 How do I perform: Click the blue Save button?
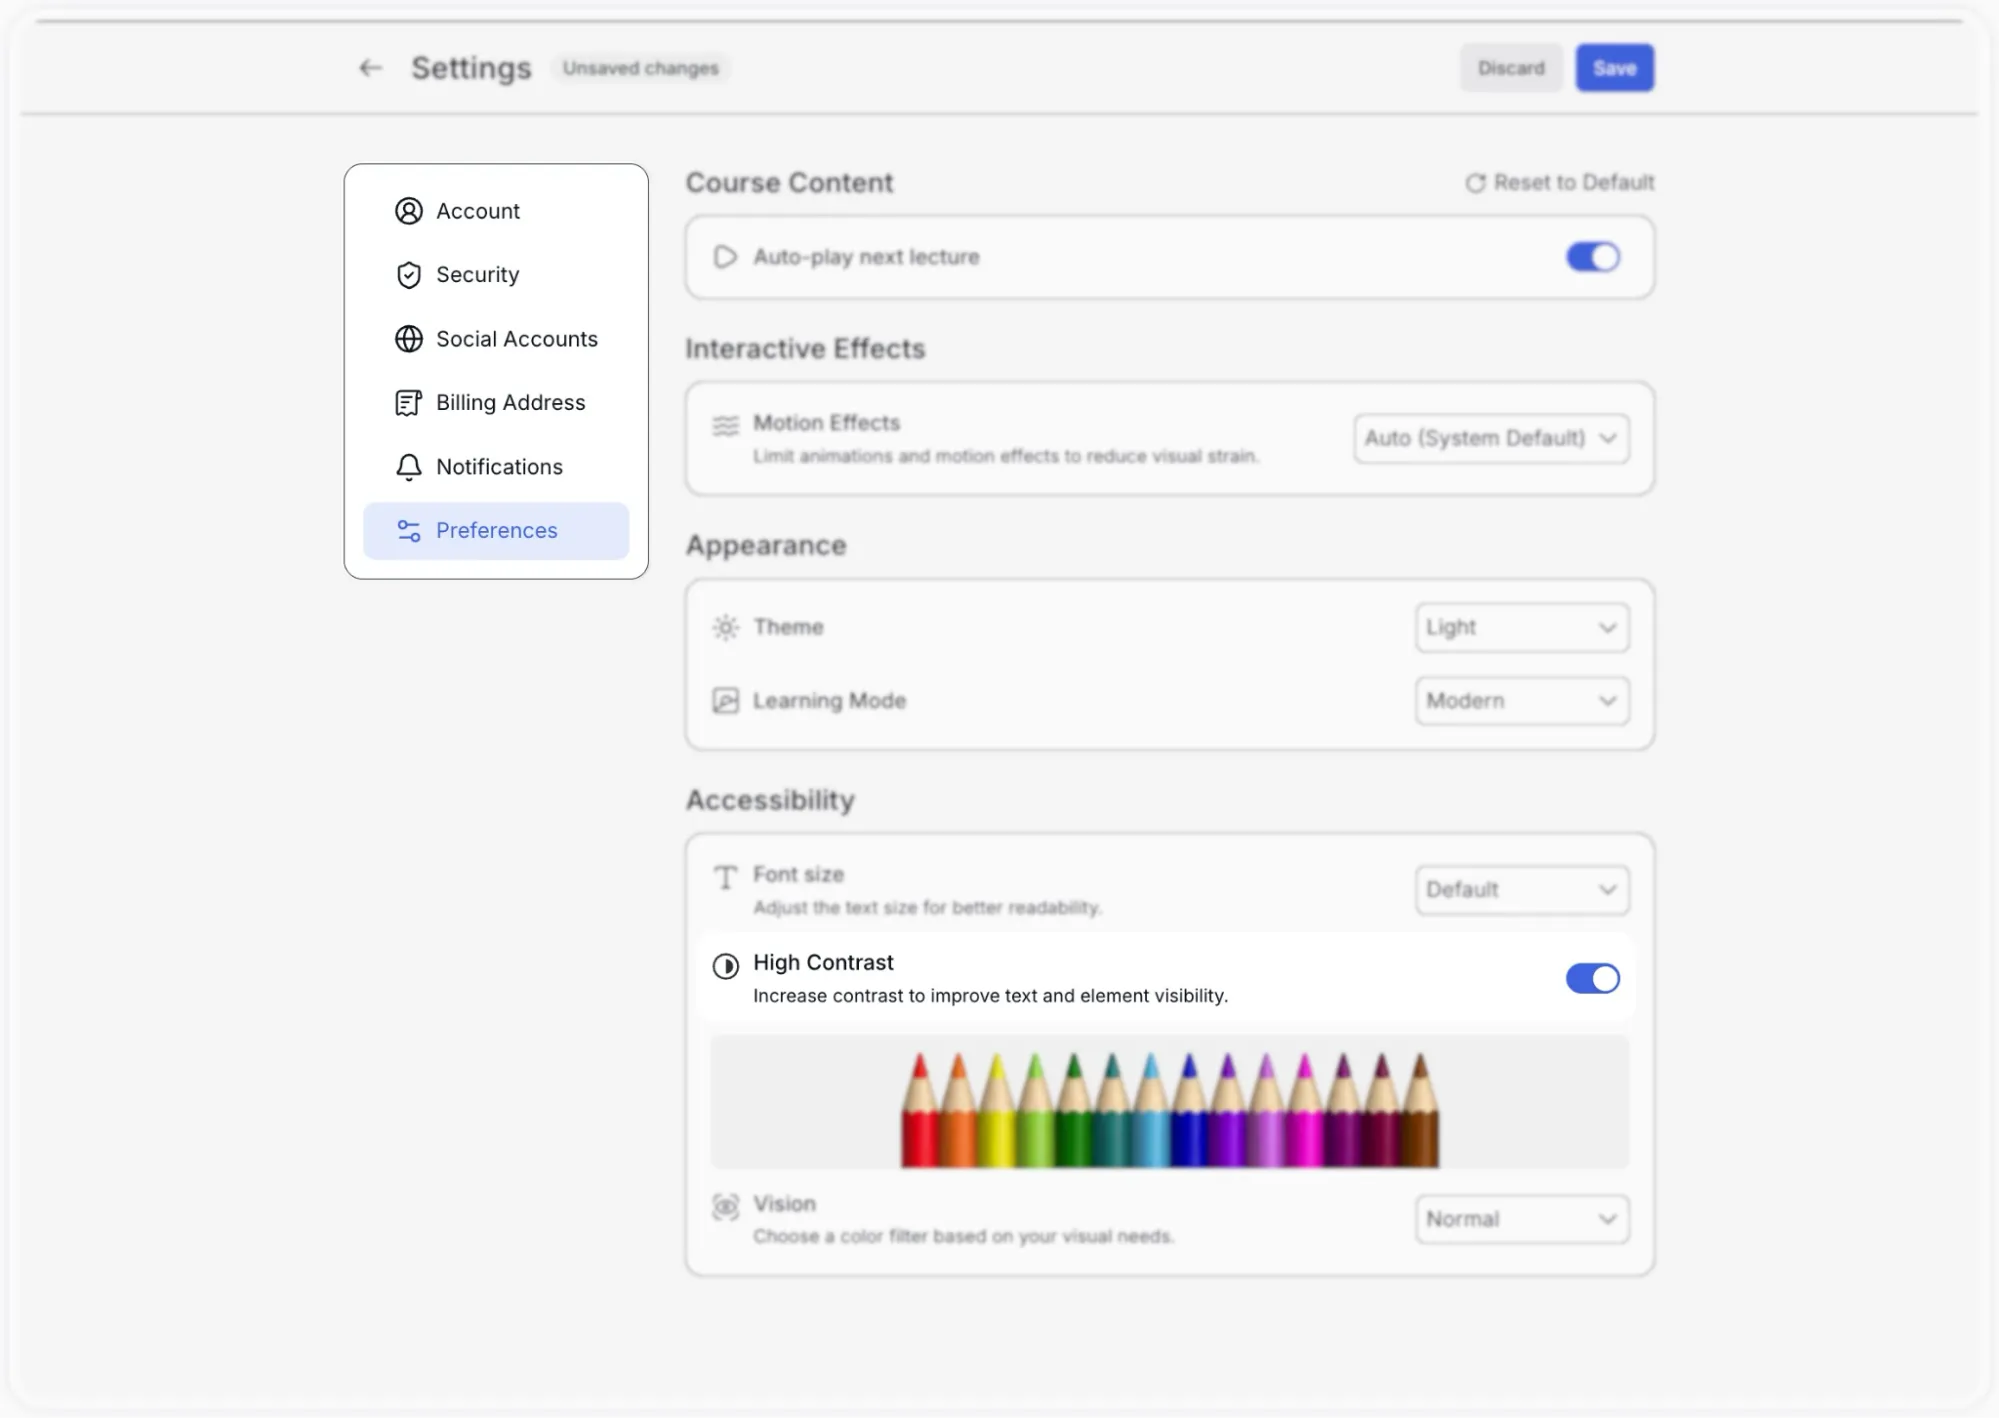1614,68
